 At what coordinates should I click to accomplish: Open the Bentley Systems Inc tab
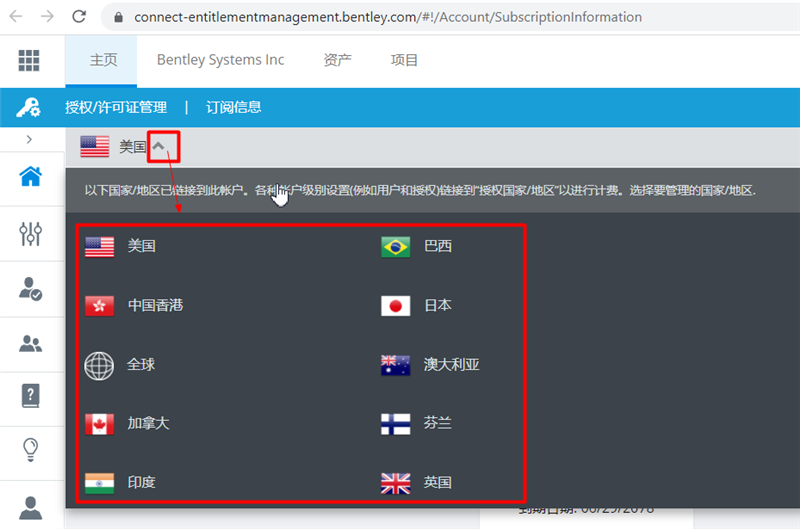click(x=220, y=60)
